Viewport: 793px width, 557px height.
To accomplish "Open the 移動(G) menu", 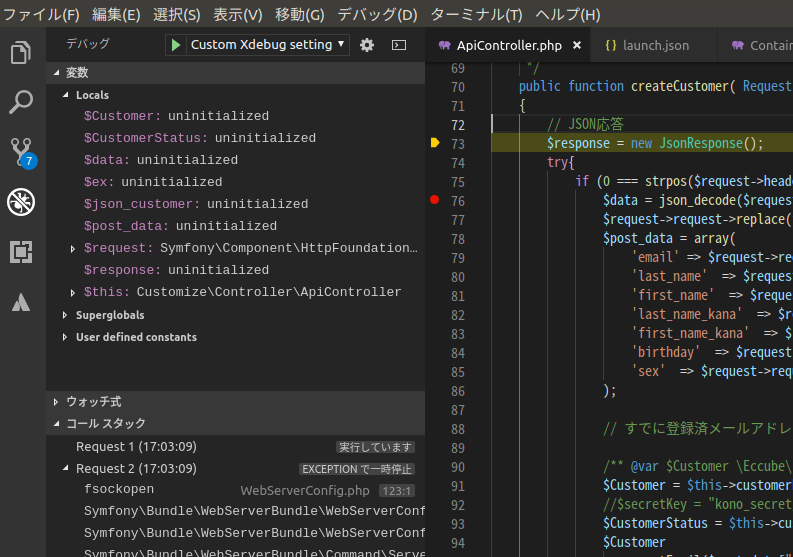I will coord(300,15).
